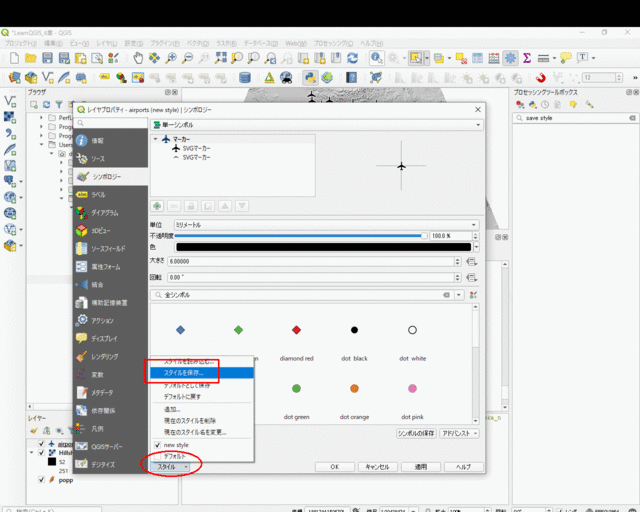The height and width of the screenshot is (512, 640).
Task: Open the プロジェクト menu in menu bar
Action: click(x=20, y=43)
